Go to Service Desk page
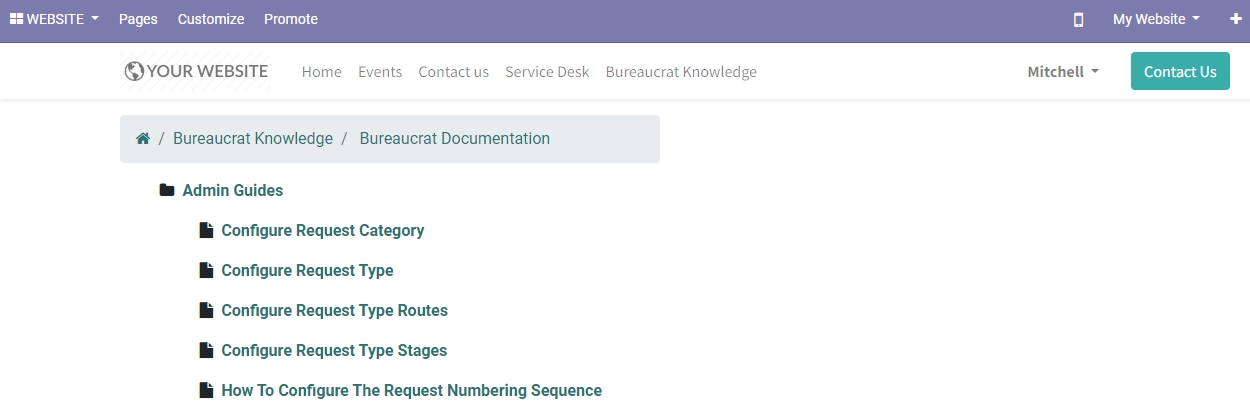1250x412 pixels. [x=547, y=72]
